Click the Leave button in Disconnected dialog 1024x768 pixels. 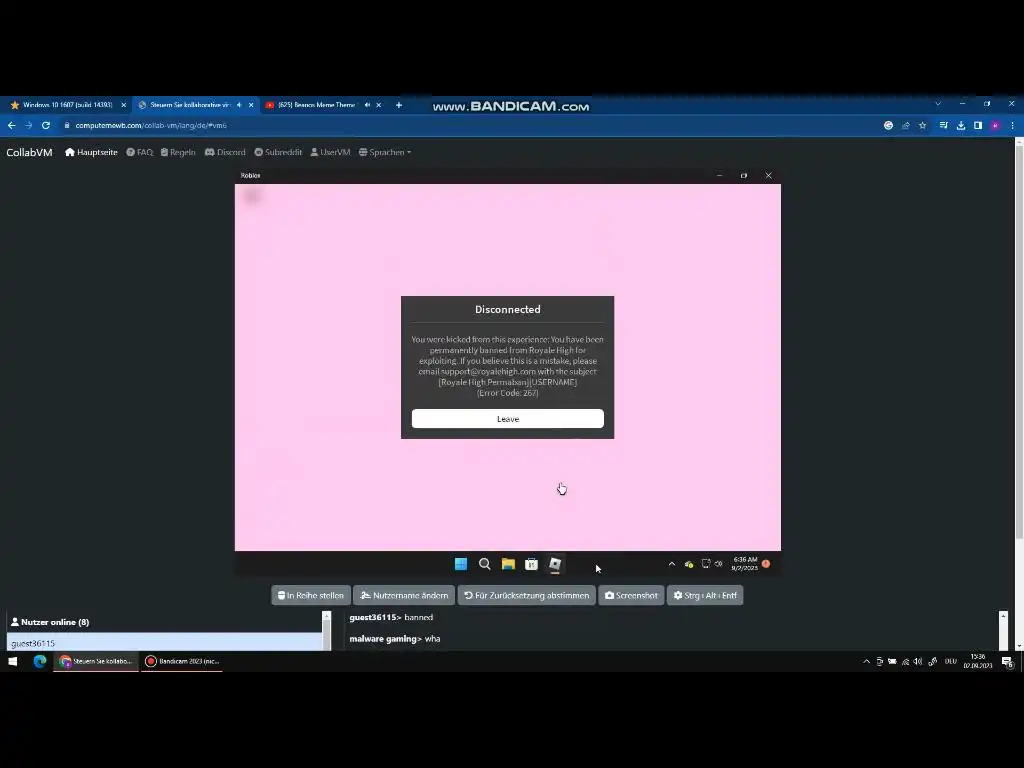(x=507, y=419)
